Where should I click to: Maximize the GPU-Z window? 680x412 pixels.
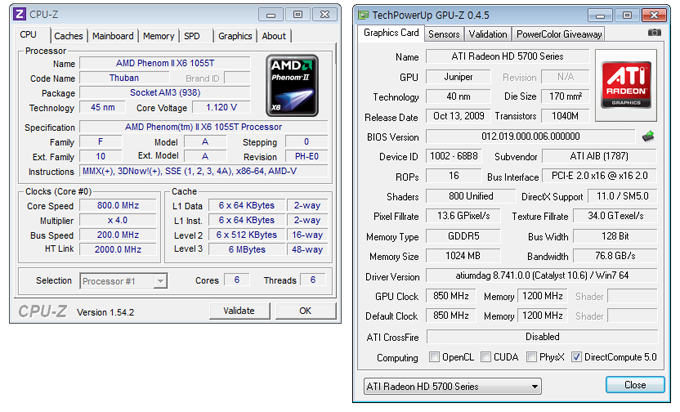pos(627,15)
